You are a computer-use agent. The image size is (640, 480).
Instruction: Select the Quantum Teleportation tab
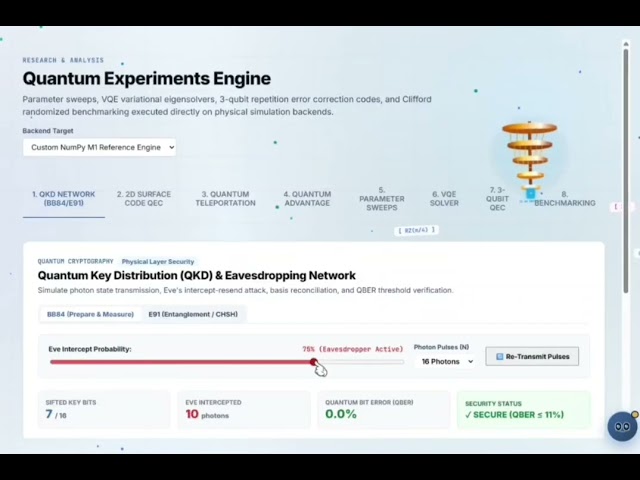[x=225, y=199]
